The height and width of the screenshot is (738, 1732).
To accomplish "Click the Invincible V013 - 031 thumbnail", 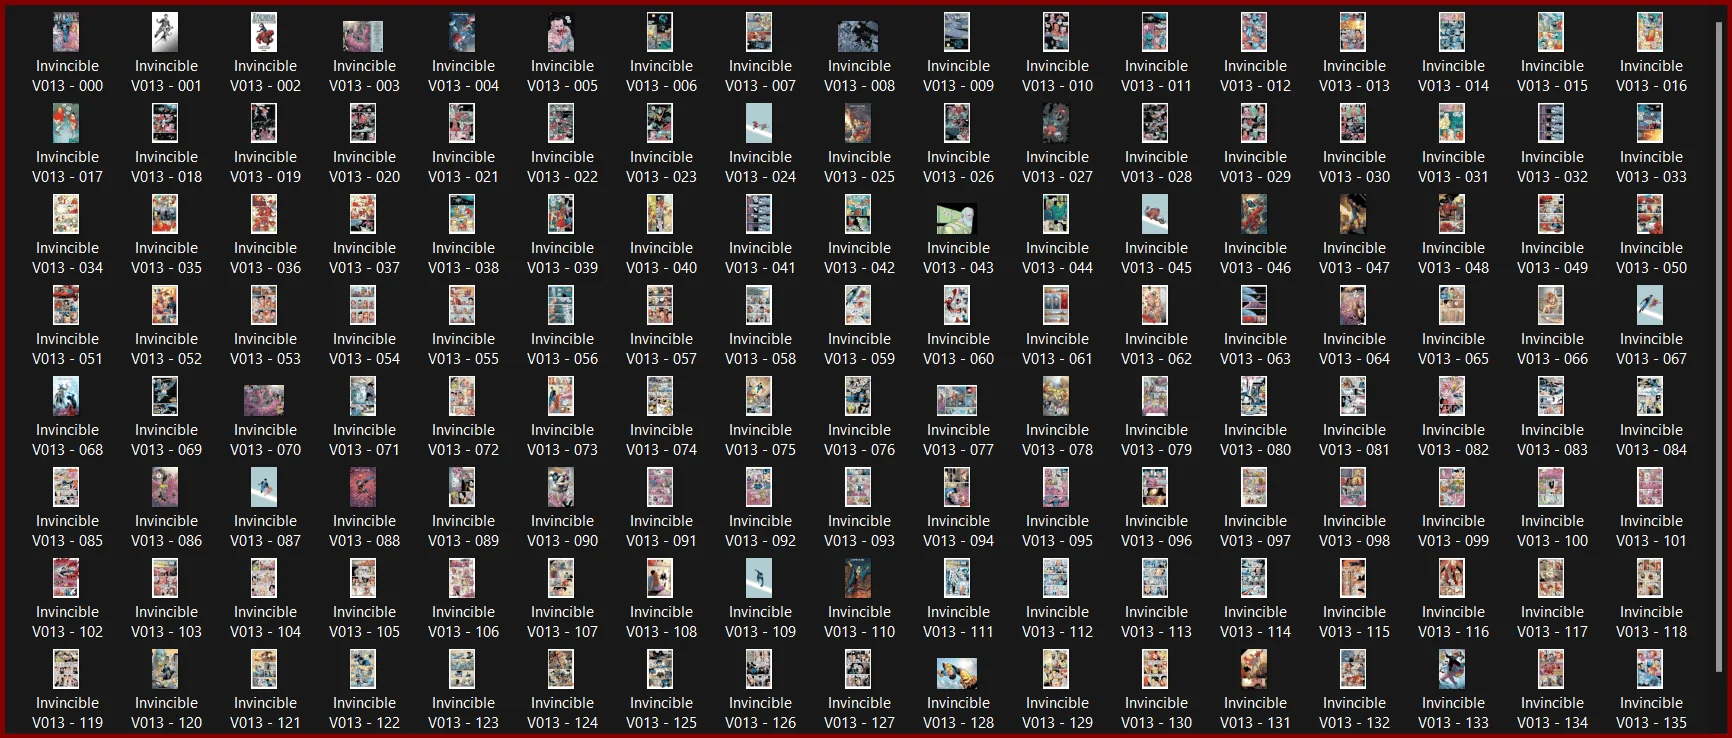I will point(1452,123).
